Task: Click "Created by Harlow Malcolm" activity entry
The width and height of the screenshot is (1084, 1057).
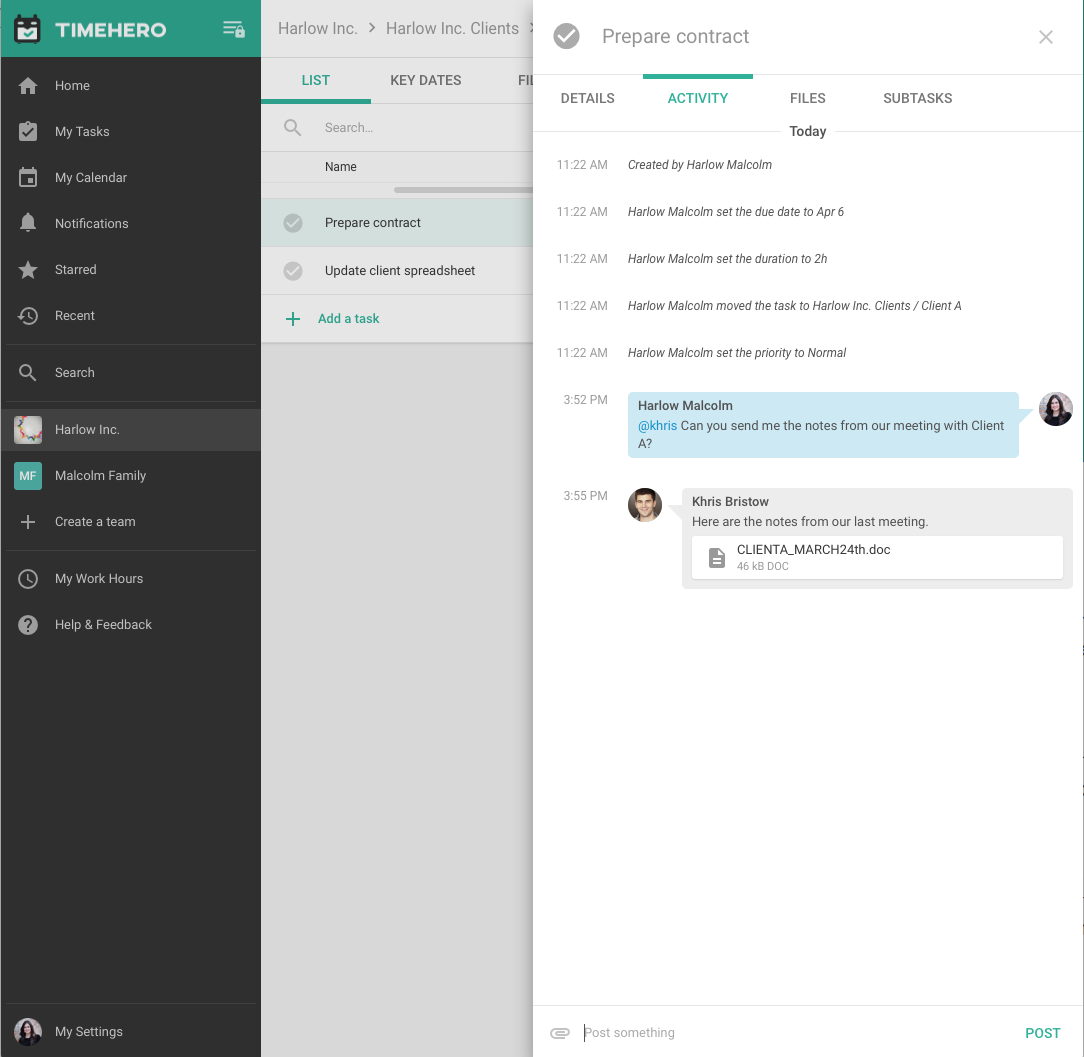Action: 700,165
